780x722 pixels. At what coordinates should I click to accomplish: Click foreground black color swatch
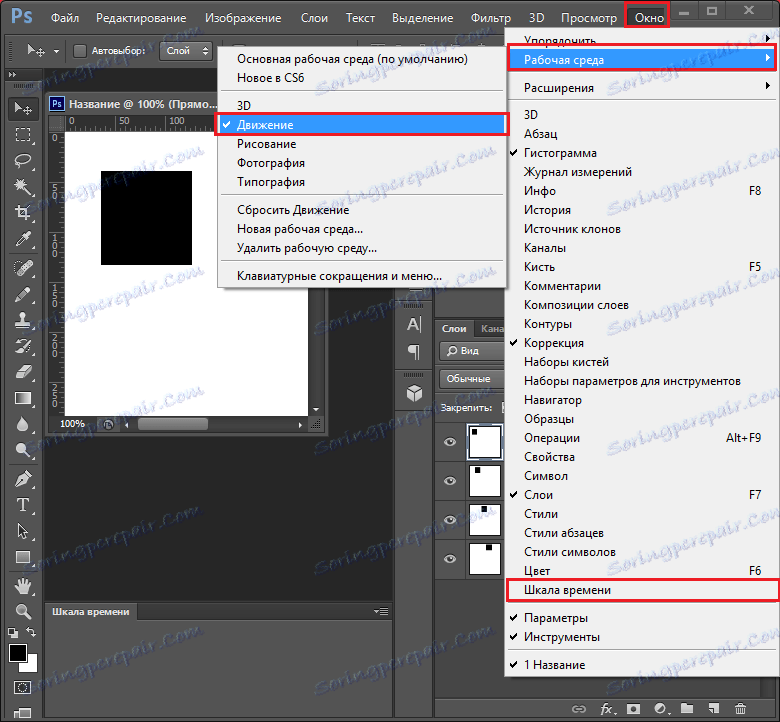pos(17,653)
